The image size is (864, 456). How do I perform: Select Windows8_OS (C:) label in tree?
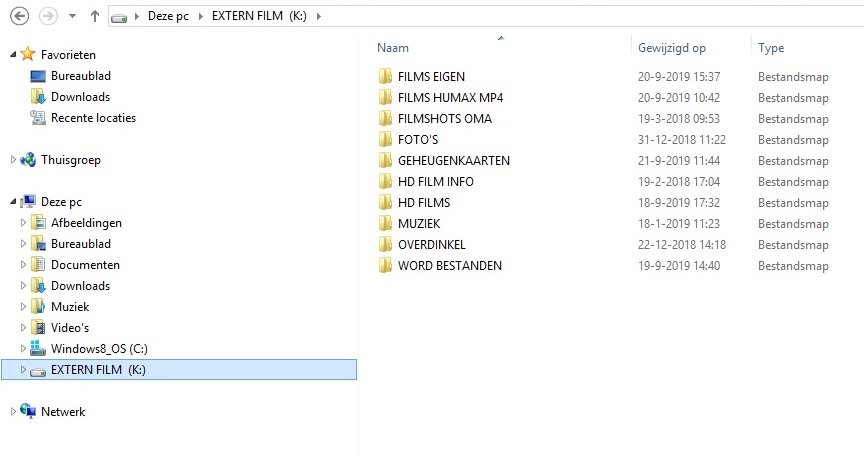pyautogui.click(x=99, y=349)
